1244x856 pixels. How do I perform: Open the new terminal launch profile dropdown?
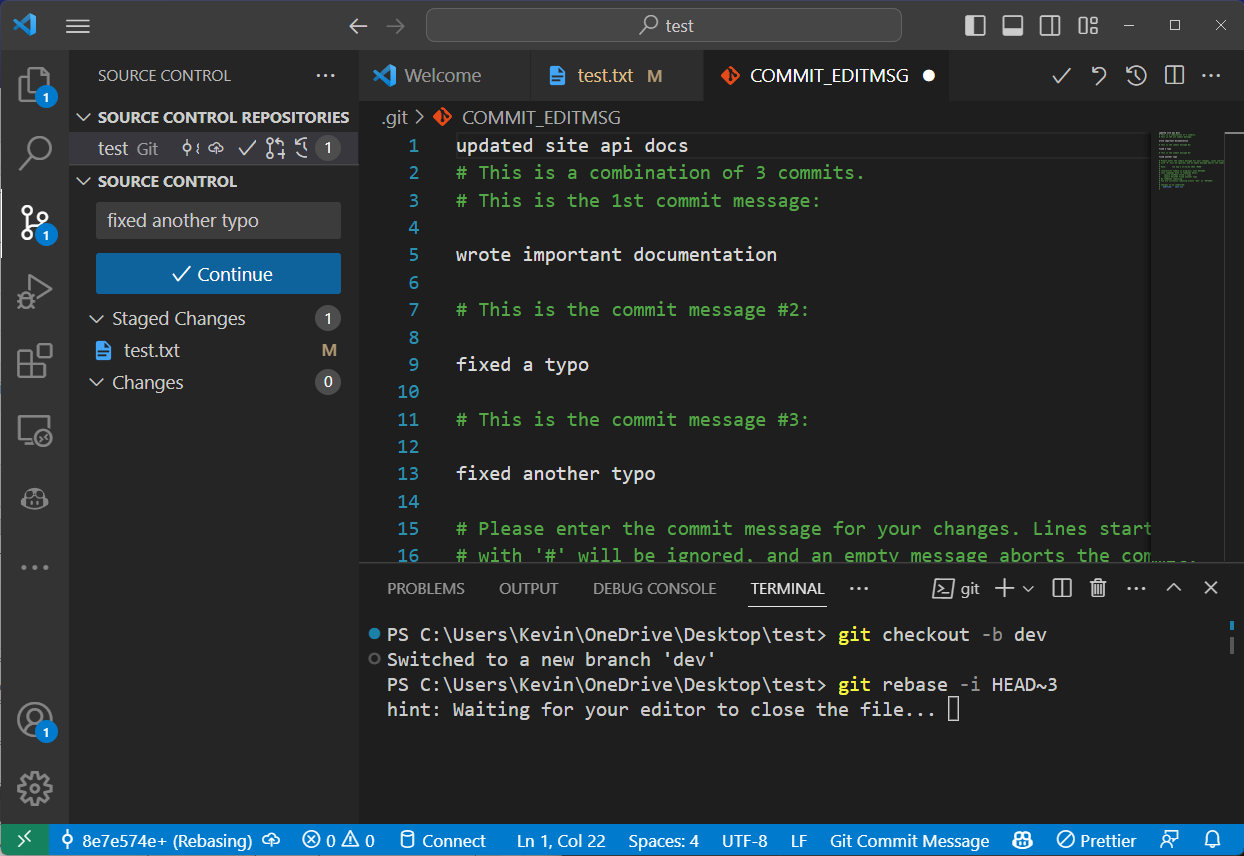click(1028, 588)
